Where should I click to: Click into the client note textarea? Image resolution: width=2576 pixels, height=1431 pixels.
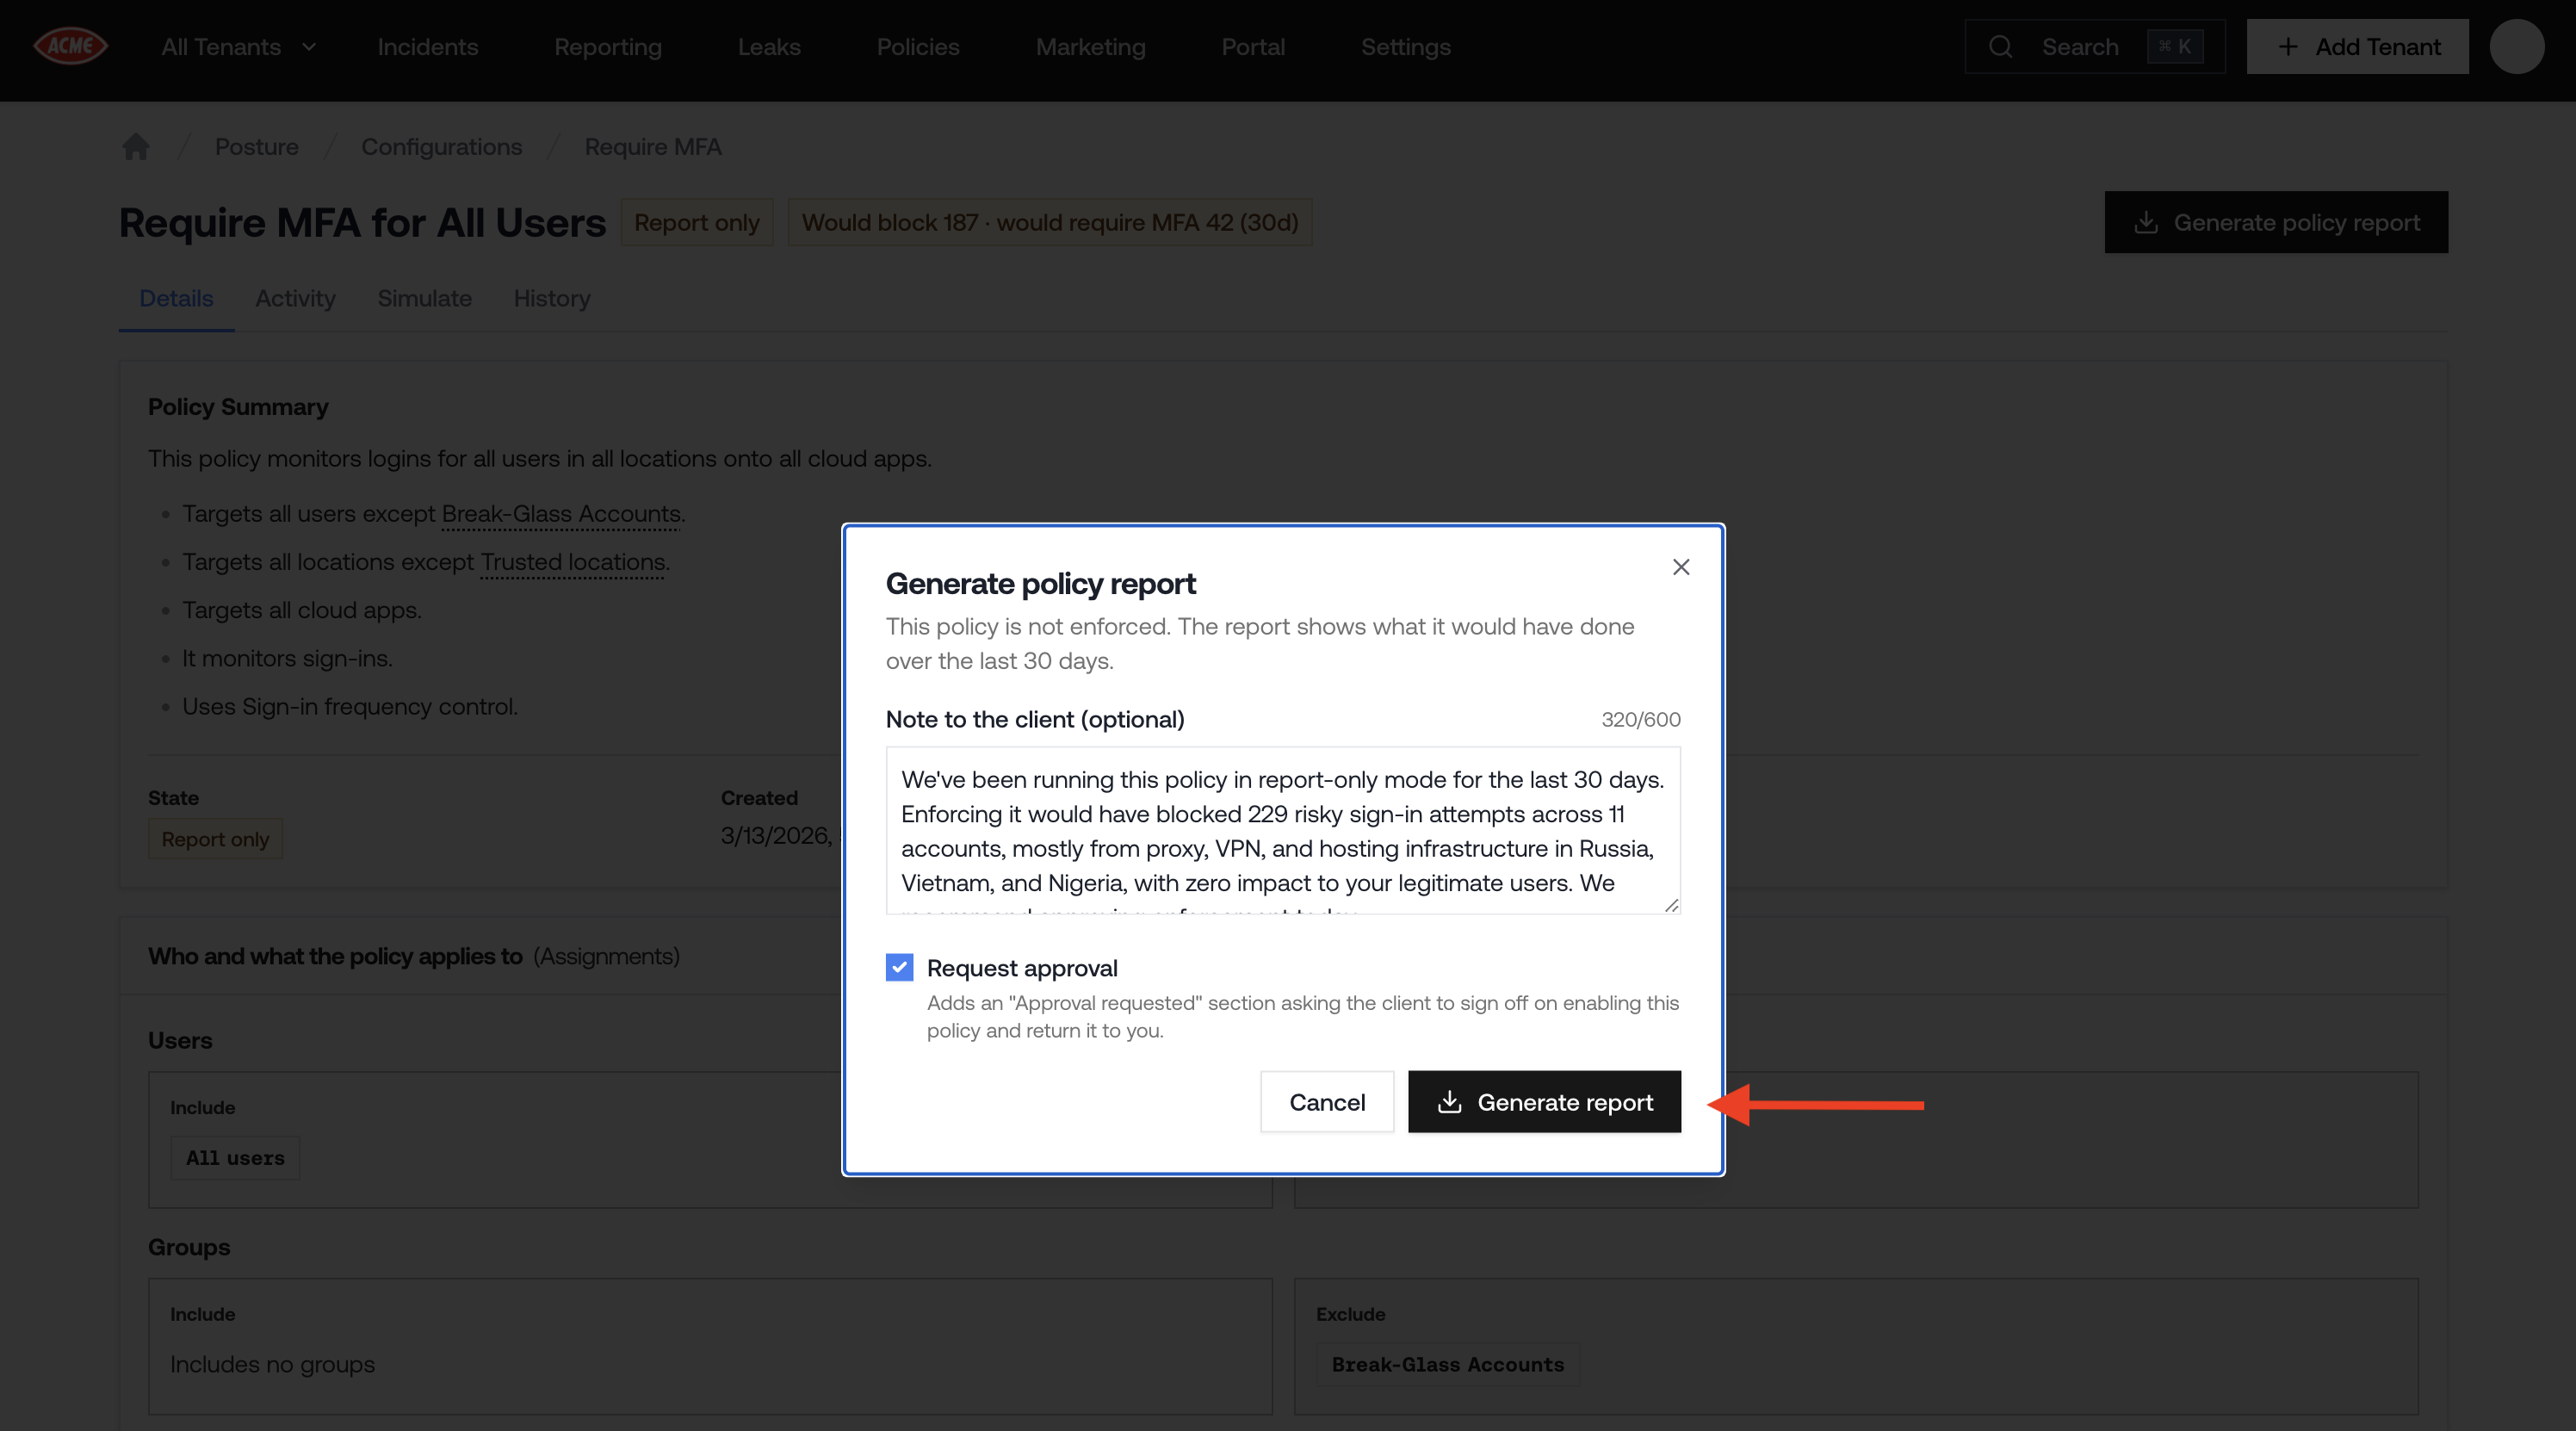[x=1283, y=830]
